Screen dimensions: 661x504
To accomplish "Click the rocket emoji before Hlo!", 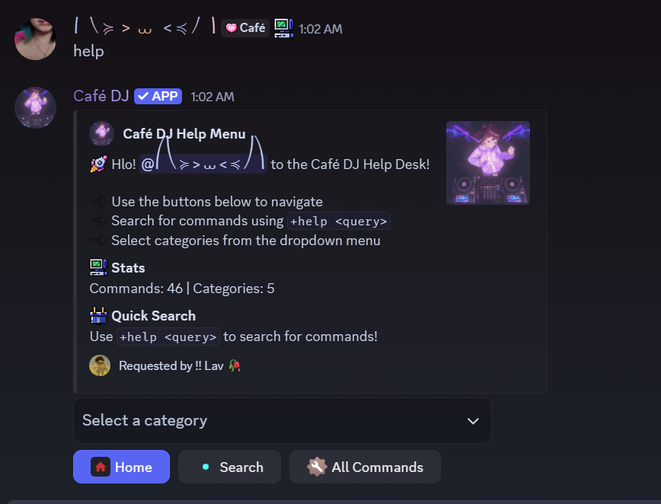I will point(98,164).
